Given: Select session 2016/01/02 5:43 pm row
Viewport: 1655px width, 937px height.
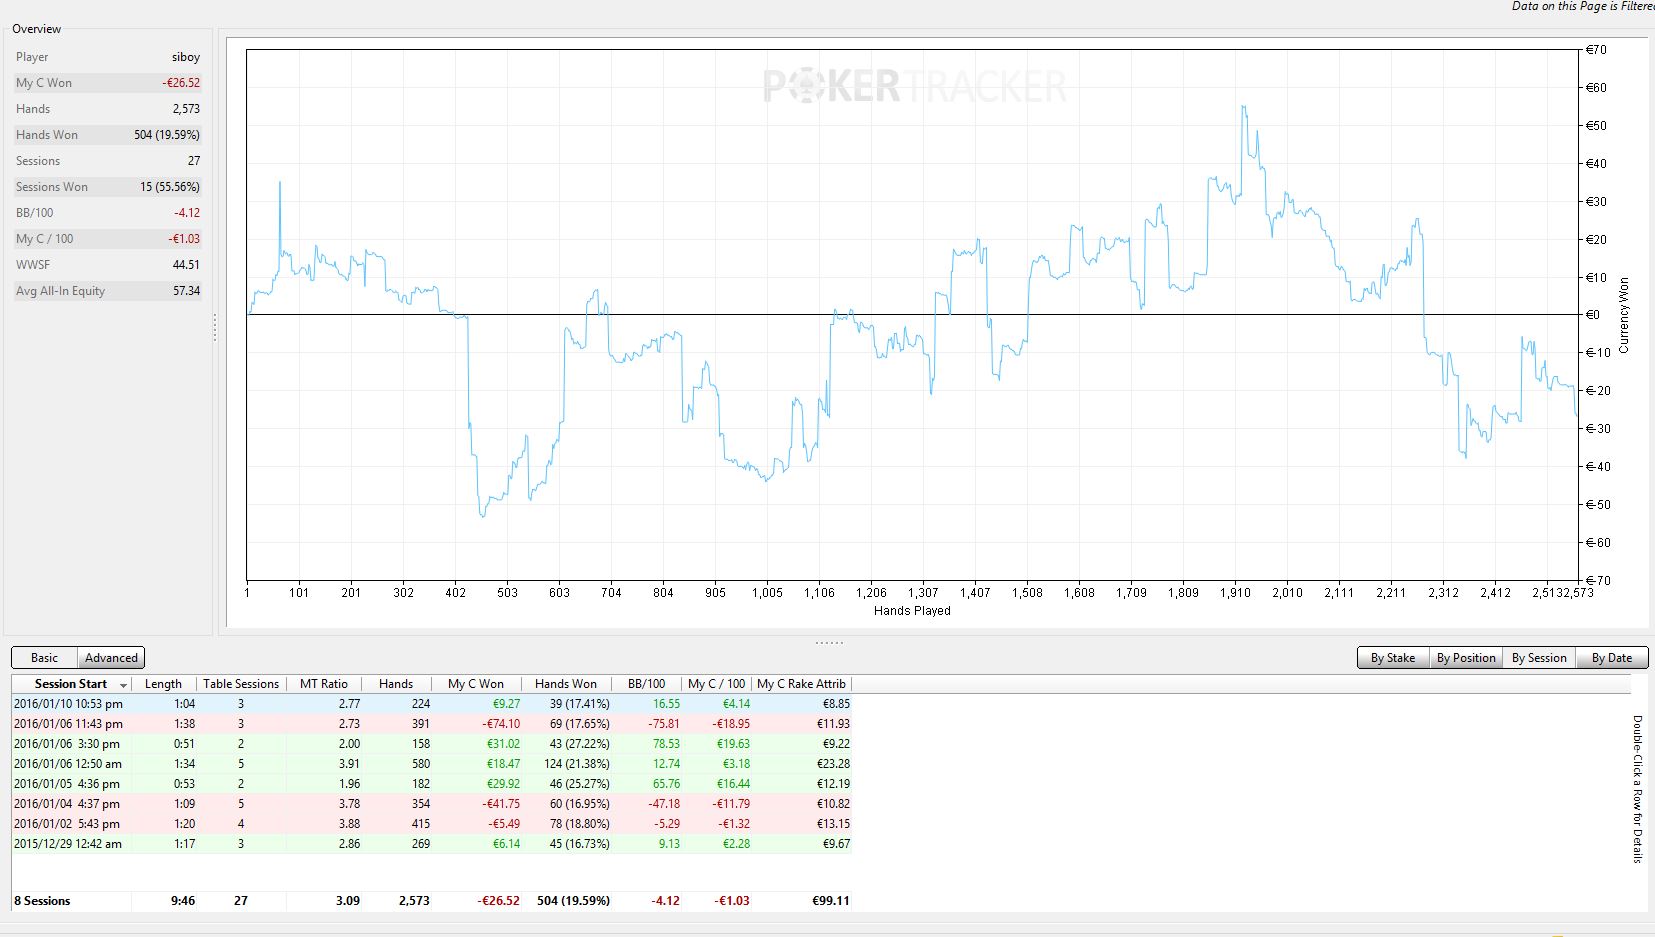Looking at the screenshot, I should pyautogui.click(x=432, y=824).
